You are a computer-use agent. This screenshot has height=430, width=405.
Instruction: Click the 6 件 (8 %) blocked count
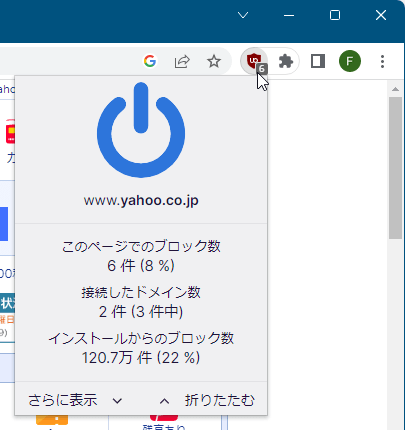[x=141, y=266]
